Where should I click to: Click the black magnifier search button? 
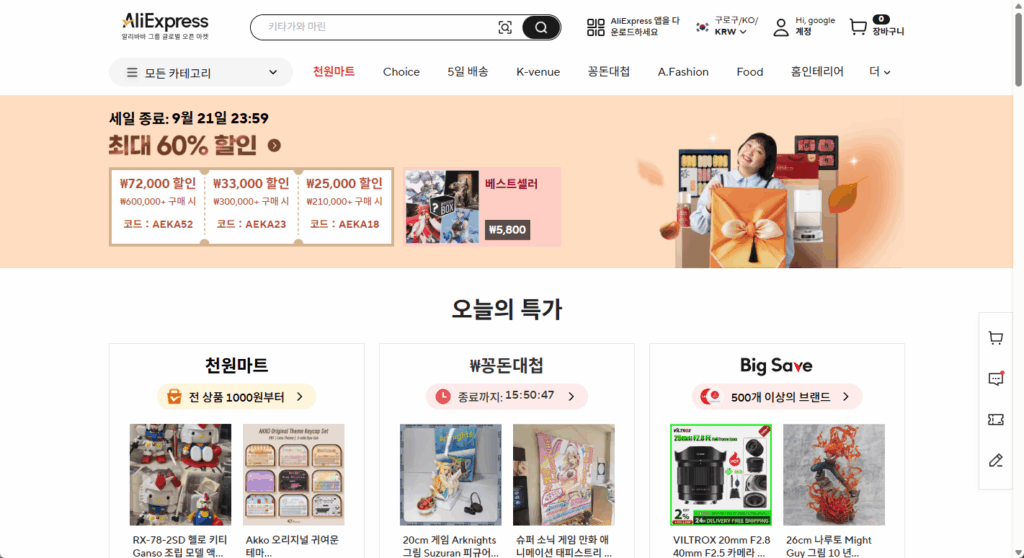[x=541, y=27]
